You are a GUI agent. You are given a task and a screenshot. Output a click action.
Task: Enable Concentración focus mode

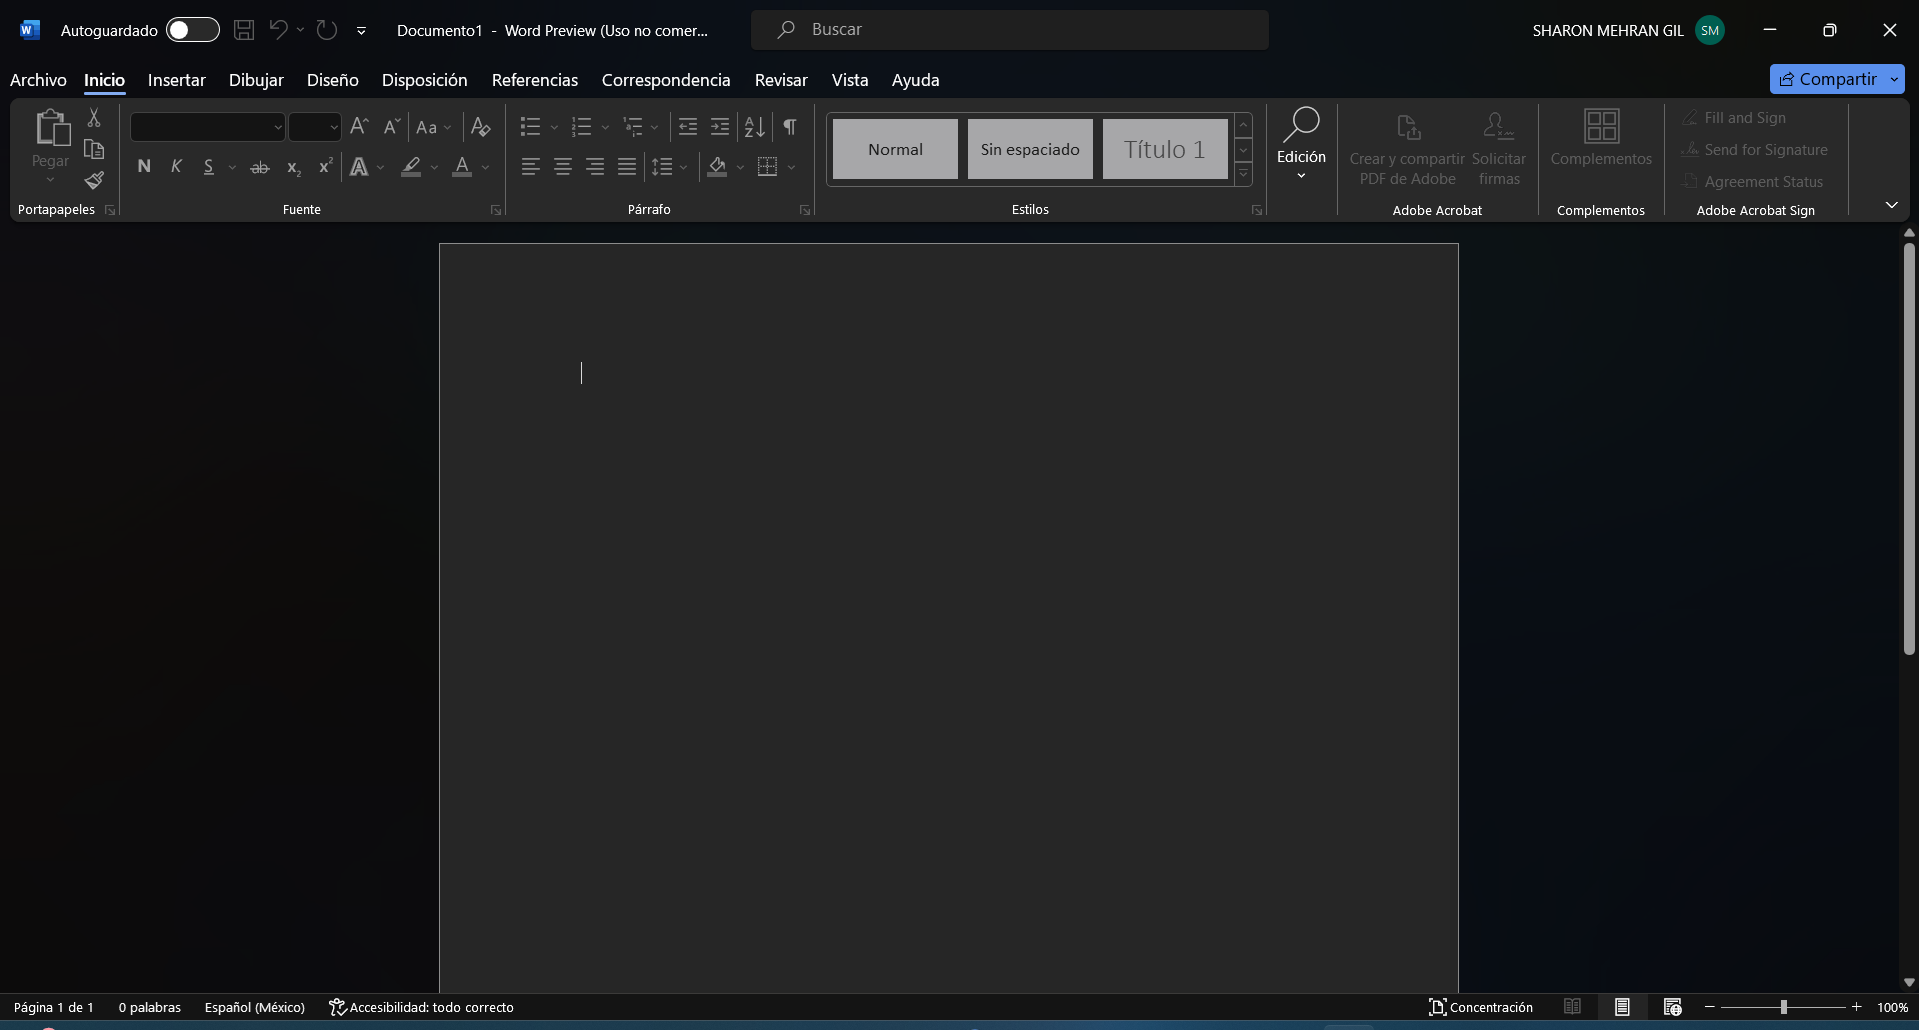tap(1481, 1007)
